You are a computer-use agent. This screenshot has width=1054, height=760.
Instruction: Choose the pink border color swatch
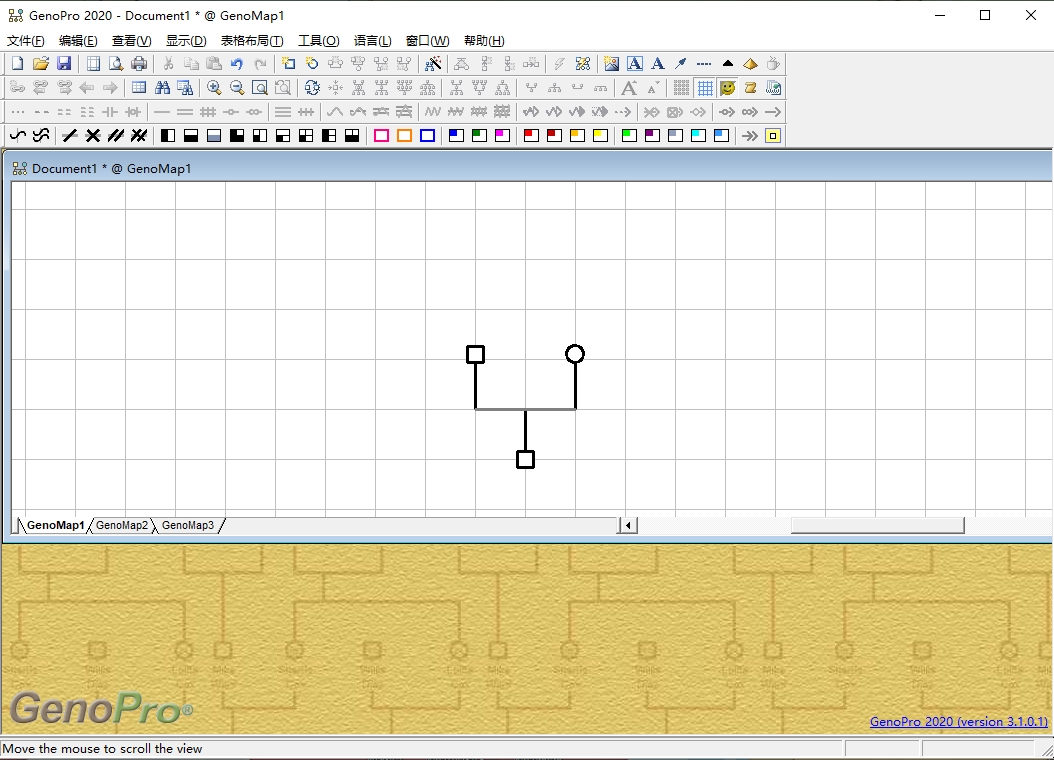tap(381, 136)
